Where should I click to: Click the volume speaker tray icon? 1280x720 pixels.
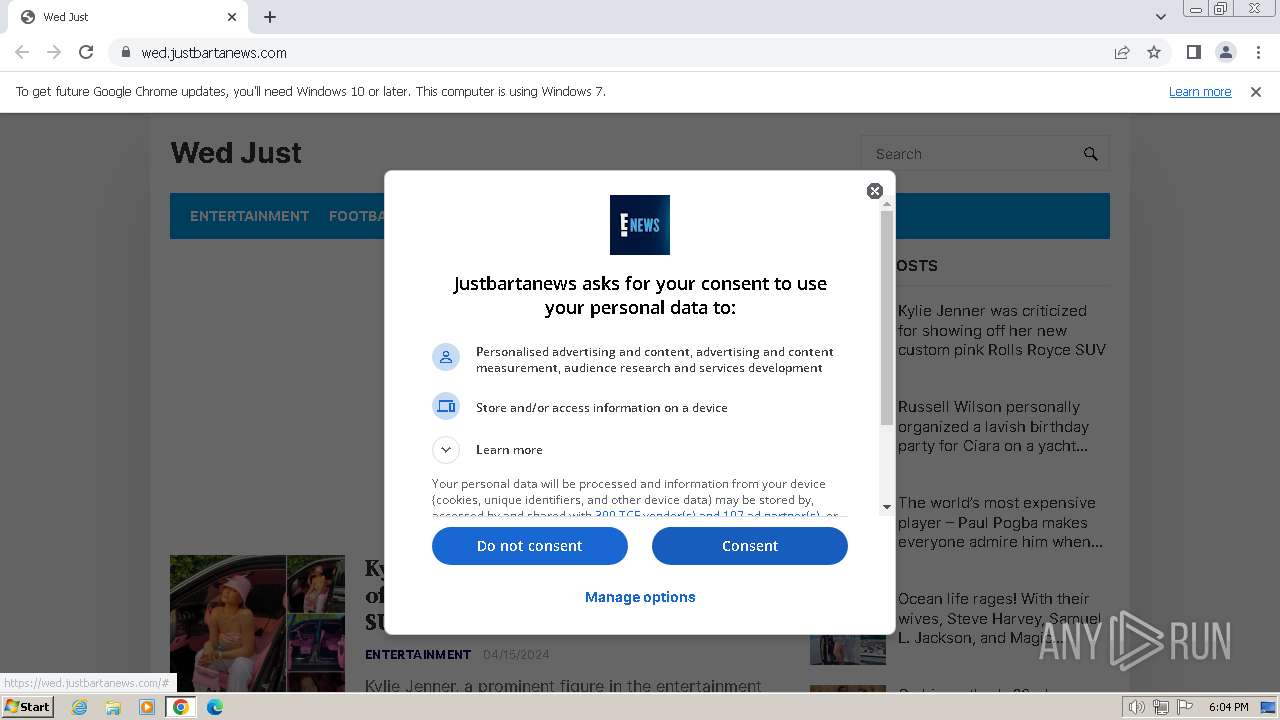[x=1137, y=707]
